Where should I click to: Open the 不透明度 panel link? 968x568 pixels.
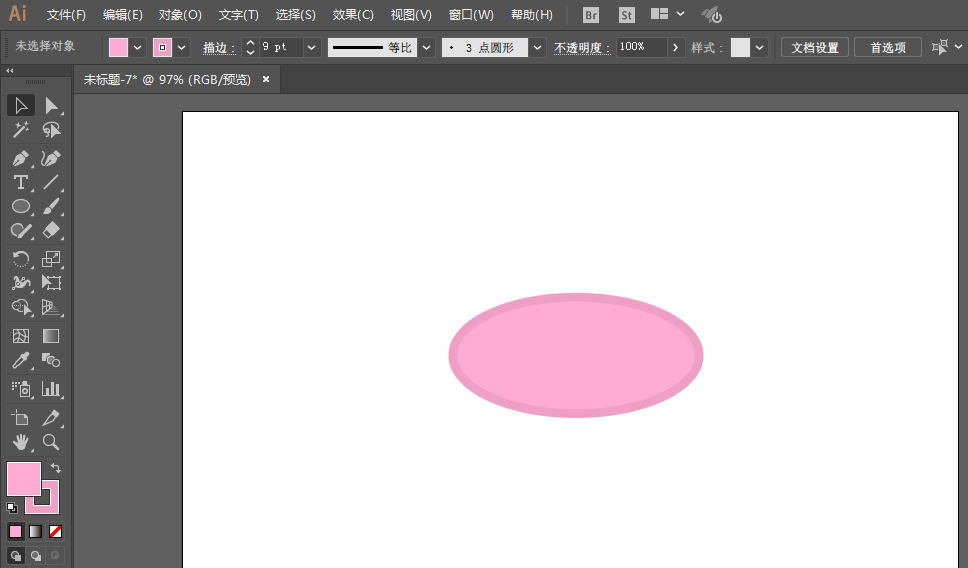(x=582, y=48)
